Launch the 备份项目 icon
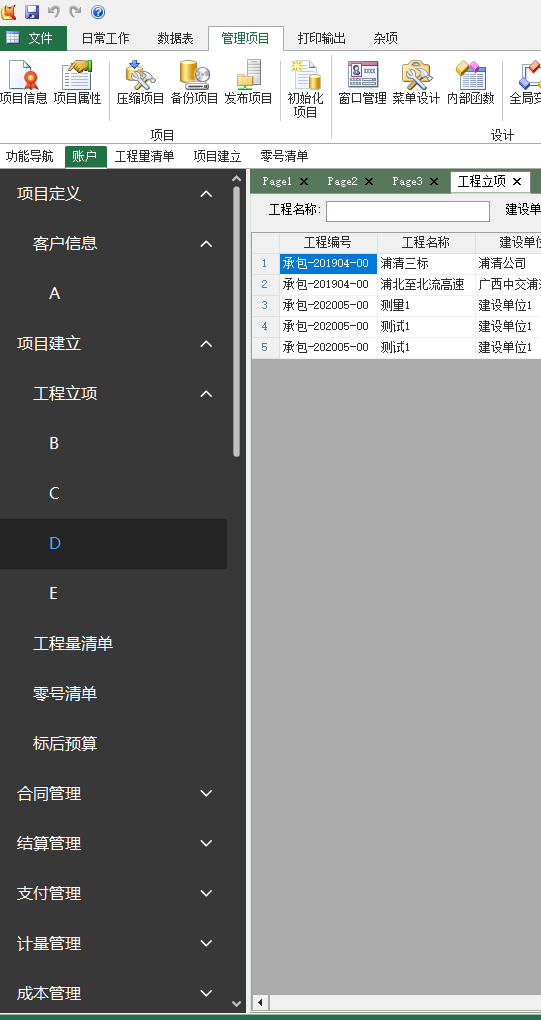The width and height of the screenshot is (541, 1020). tap(194, 83)
